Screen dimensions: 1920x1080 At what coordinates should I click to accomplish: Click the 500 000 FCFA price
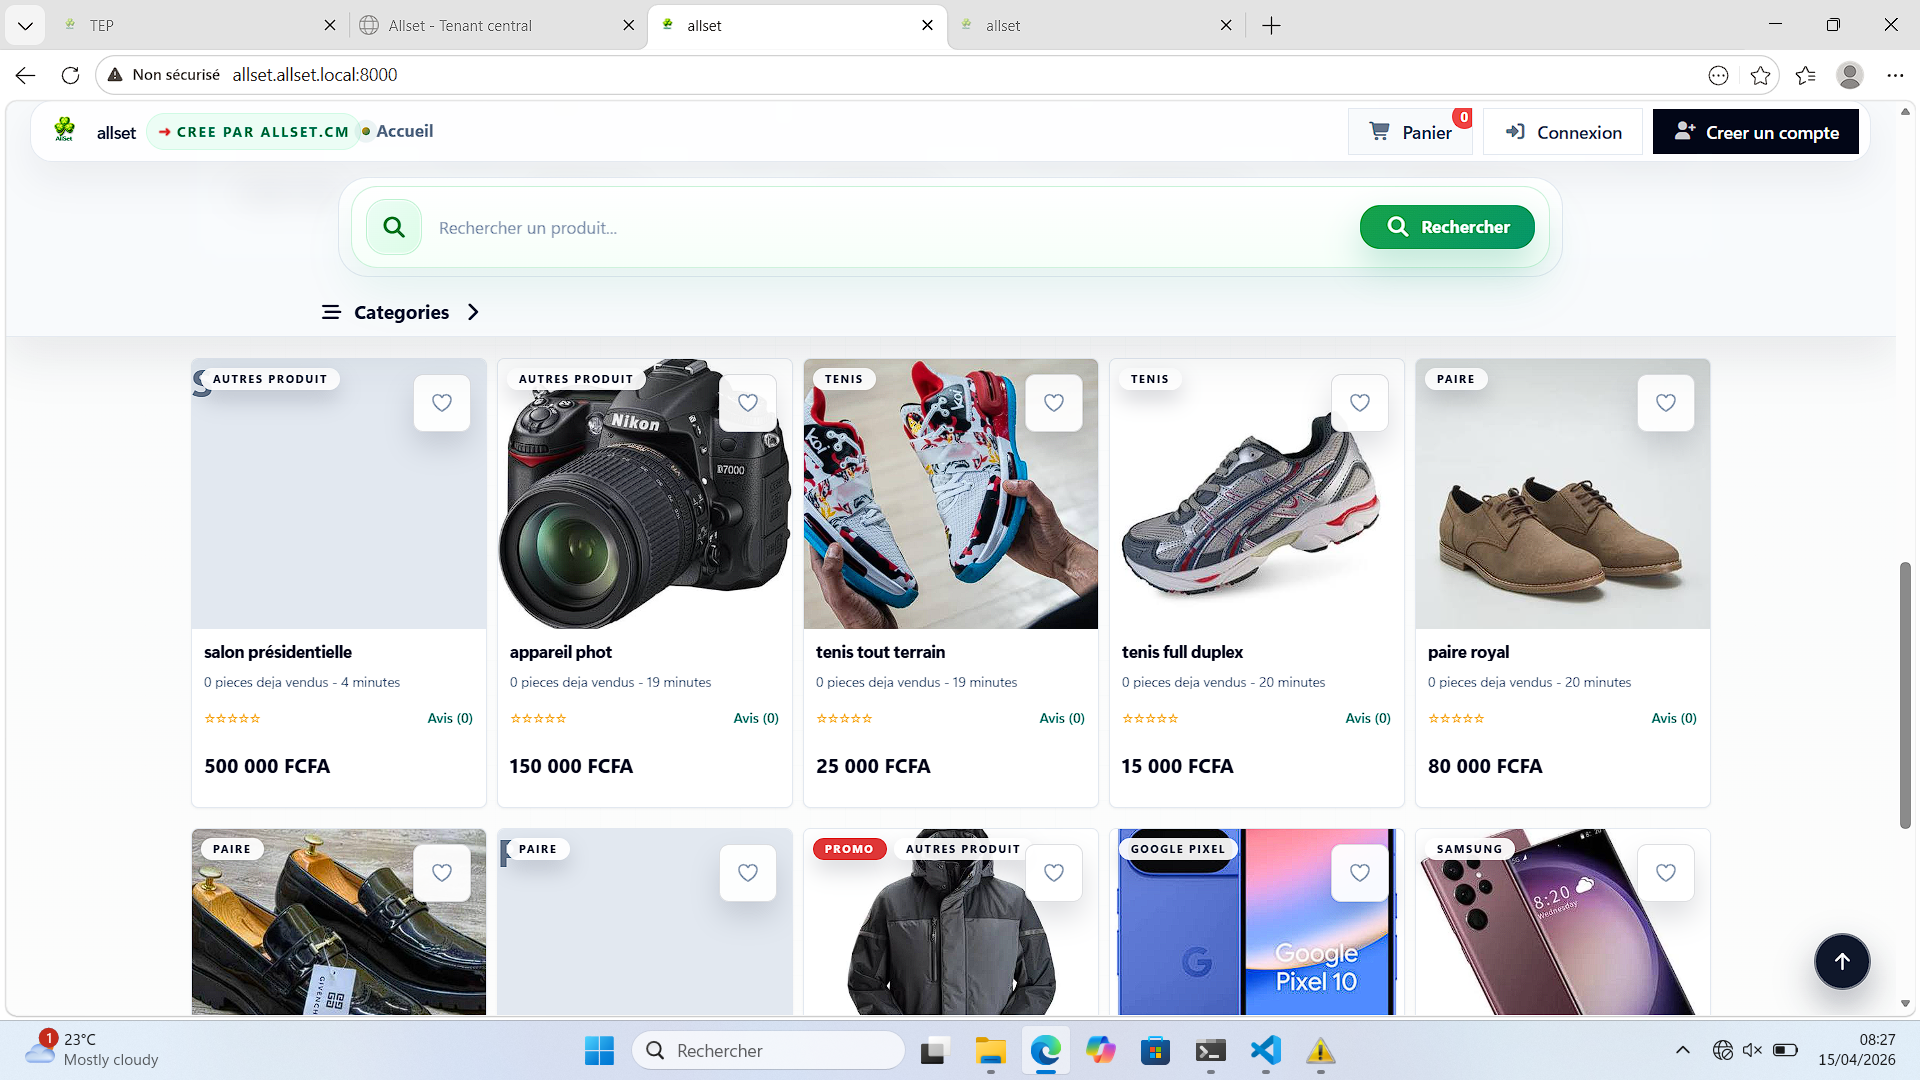pos(267,766)
